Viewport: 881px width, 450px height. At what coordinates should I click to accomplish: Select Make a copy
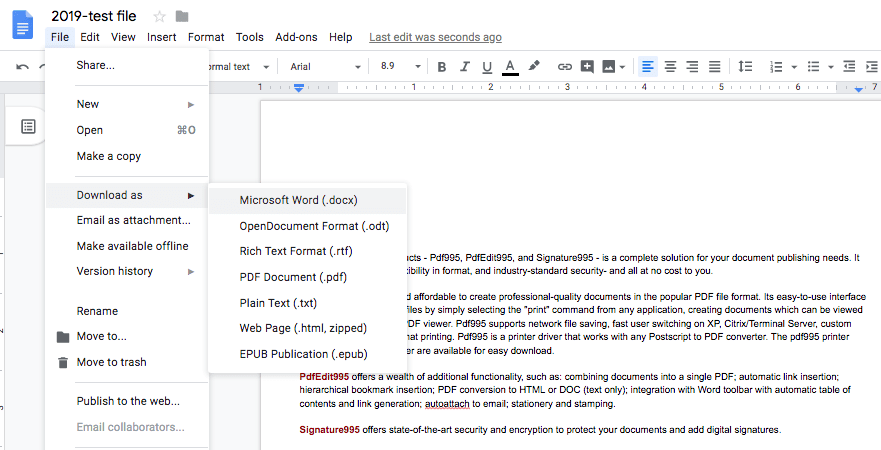pyautogui.click(x=127, y=156)
